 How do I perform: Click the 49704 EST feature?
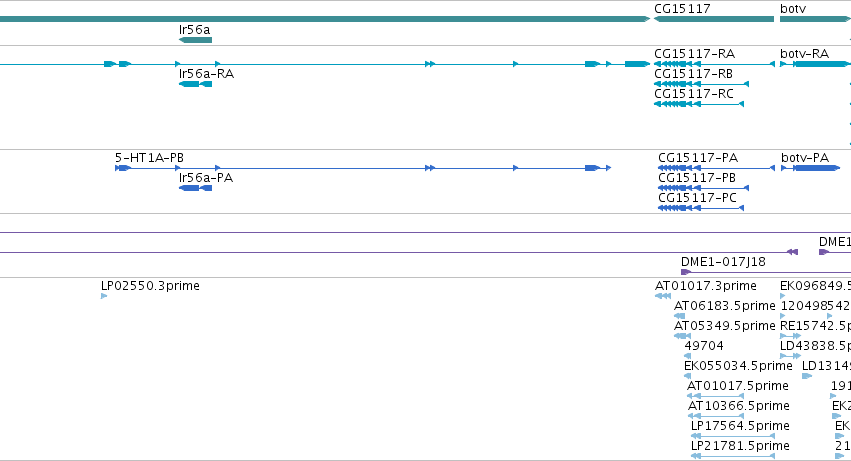688,356
